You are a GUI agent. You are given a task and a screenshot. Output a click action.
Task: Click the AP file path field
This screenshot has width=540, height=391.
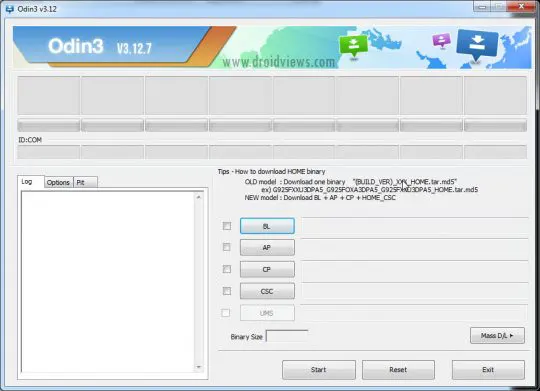(415, 248)
